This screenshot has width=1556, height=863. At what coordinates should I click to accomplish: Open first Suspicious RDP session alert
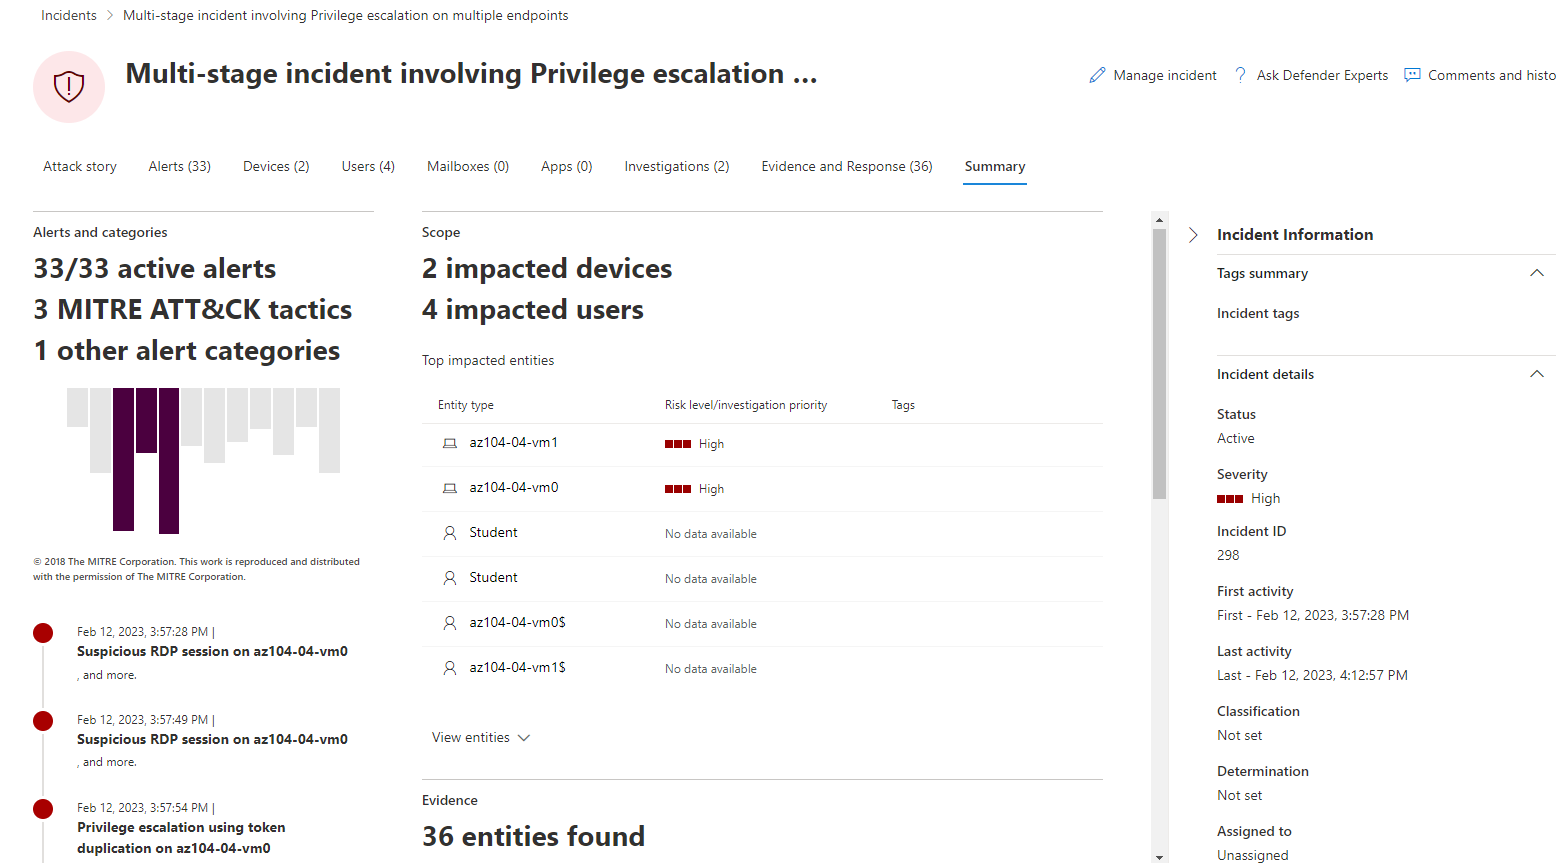212,652
